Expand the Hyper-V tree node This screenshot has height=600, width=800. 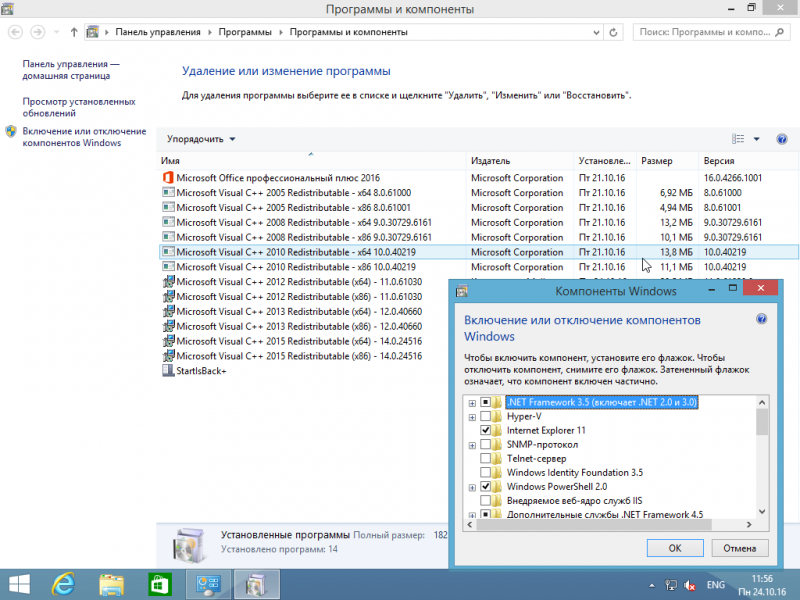click(x=472, y=417)
